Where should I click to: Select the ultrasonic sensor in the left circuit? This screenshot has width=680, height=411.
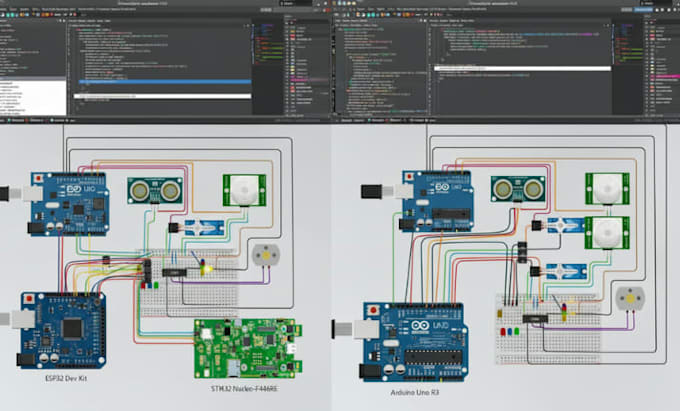pyautogui.click(x=155, y=190)
